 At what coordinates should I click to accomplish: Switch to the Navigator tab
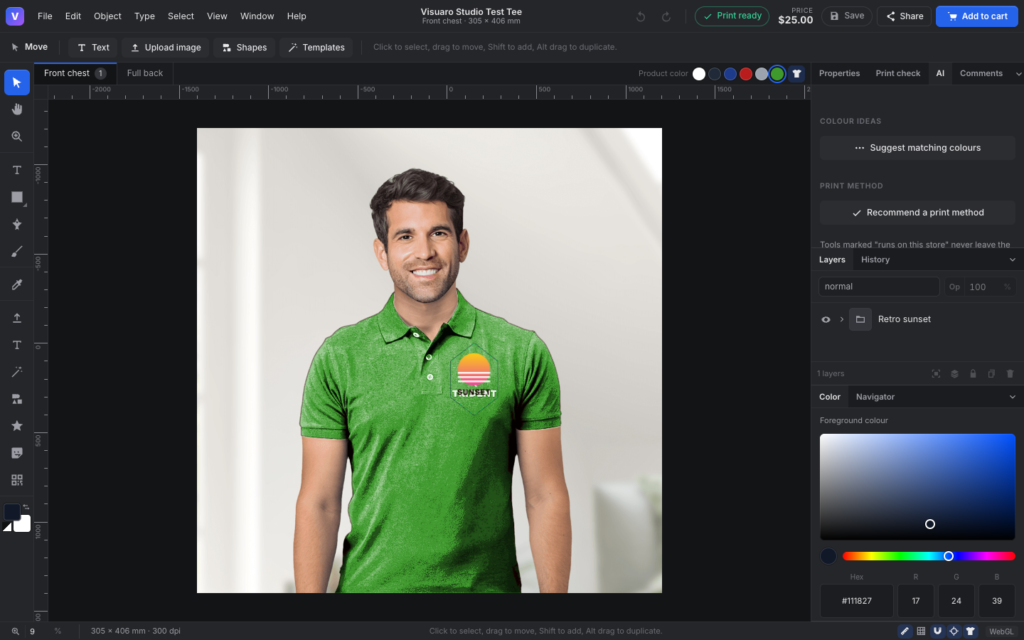[875, 397]
